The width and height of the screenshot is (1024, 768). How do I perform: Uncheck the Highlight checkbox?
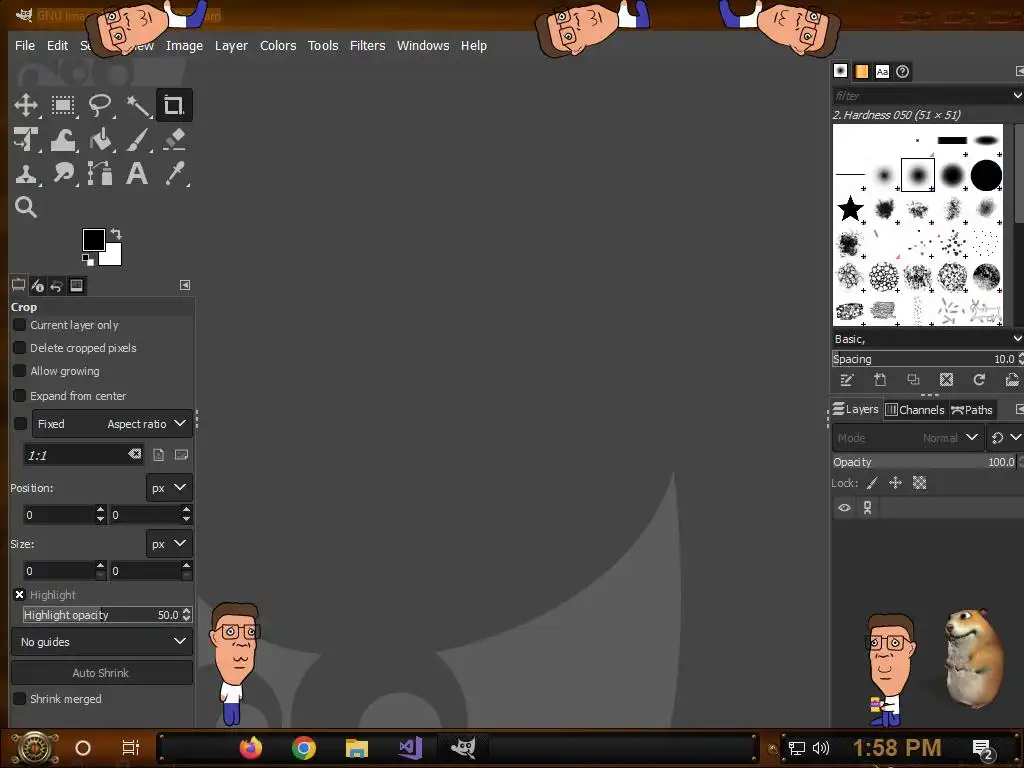click(x=20, y=594)
